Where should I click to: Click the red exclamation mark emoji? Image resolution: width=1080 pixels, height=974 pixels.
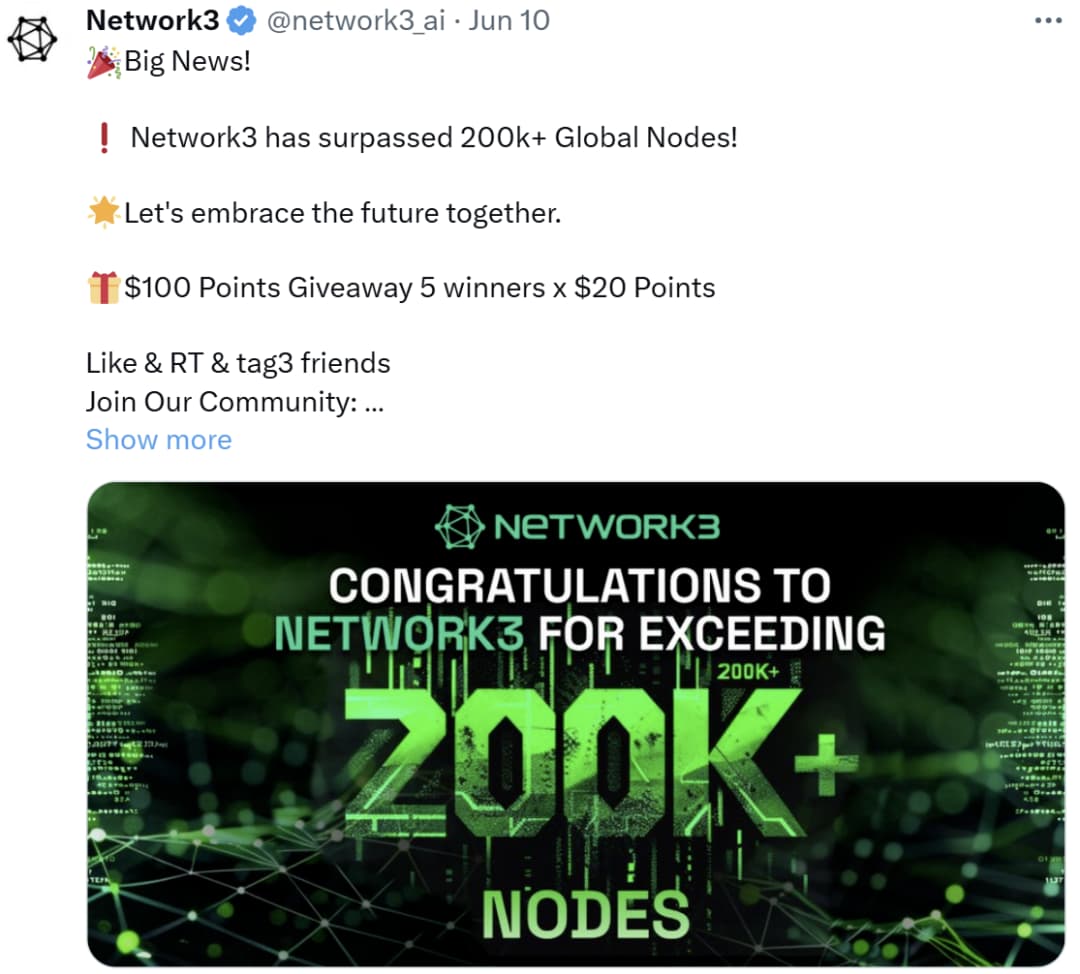click(x=105, y=138)
